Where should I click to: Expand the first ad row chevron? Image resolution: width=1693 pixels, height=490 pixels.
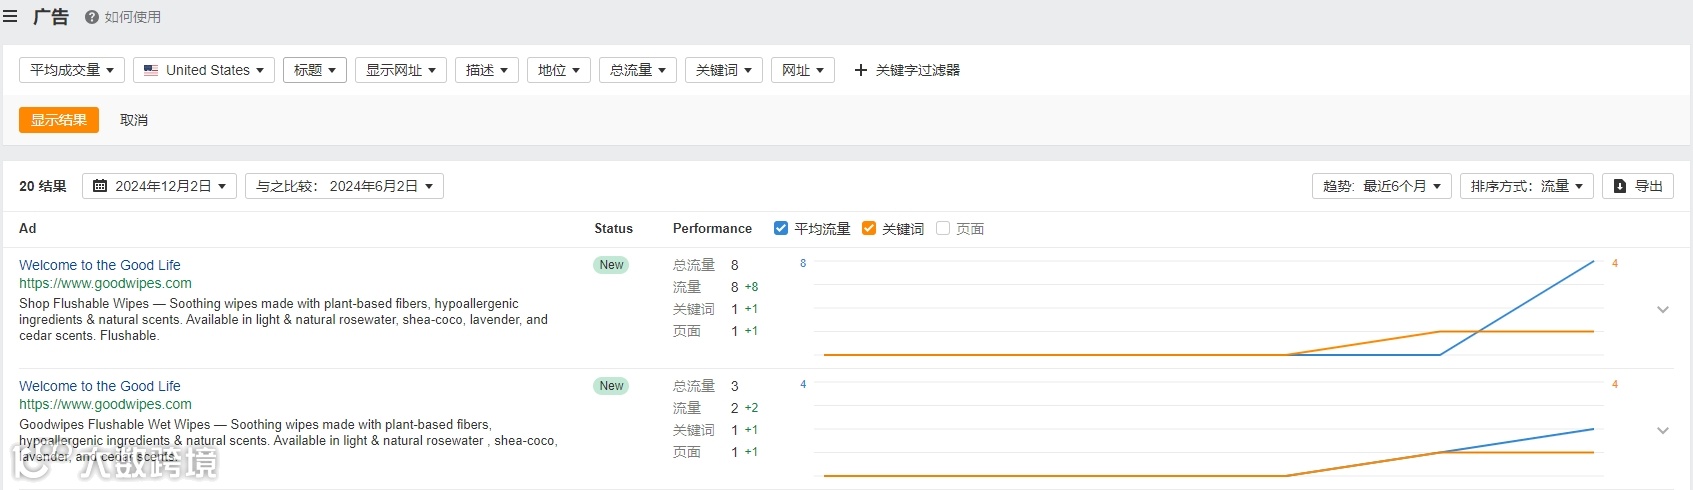(1663, 310)
